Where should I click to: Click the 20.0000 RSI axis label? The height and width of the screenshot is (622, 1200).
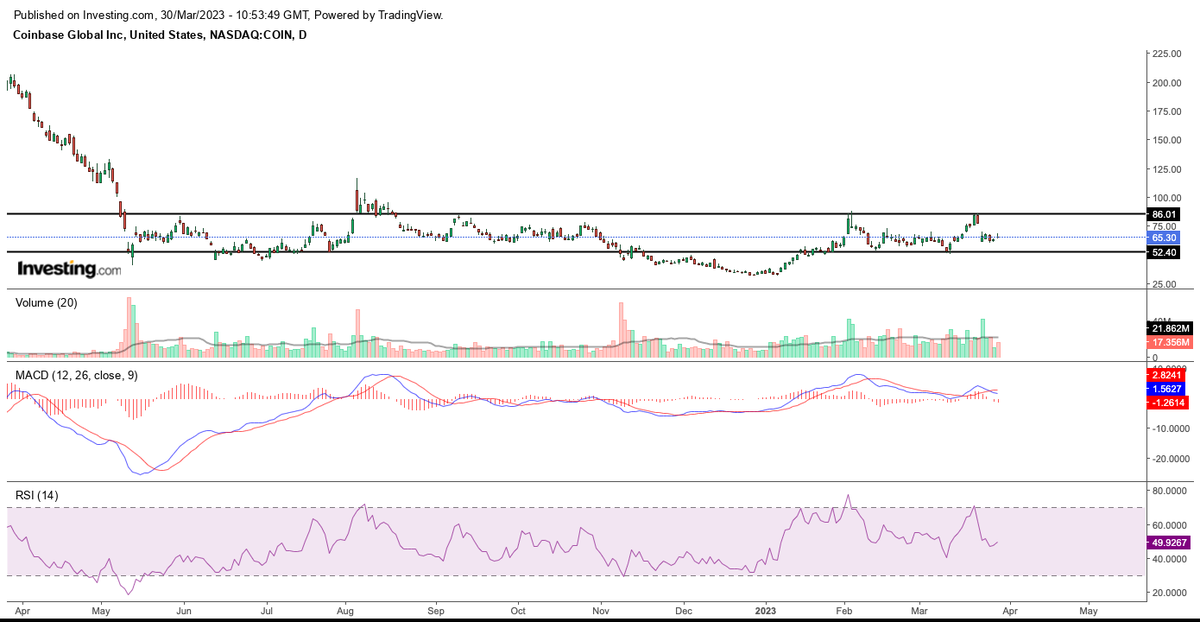(1171, 592)
